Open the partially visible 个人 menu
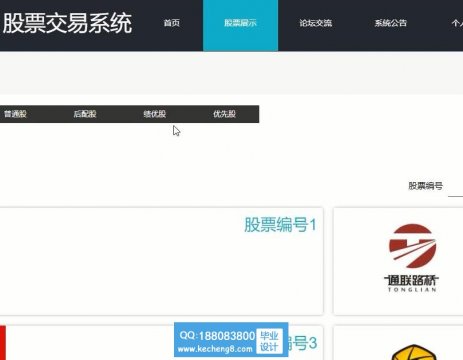463x360 pixels. coord(457,23)
